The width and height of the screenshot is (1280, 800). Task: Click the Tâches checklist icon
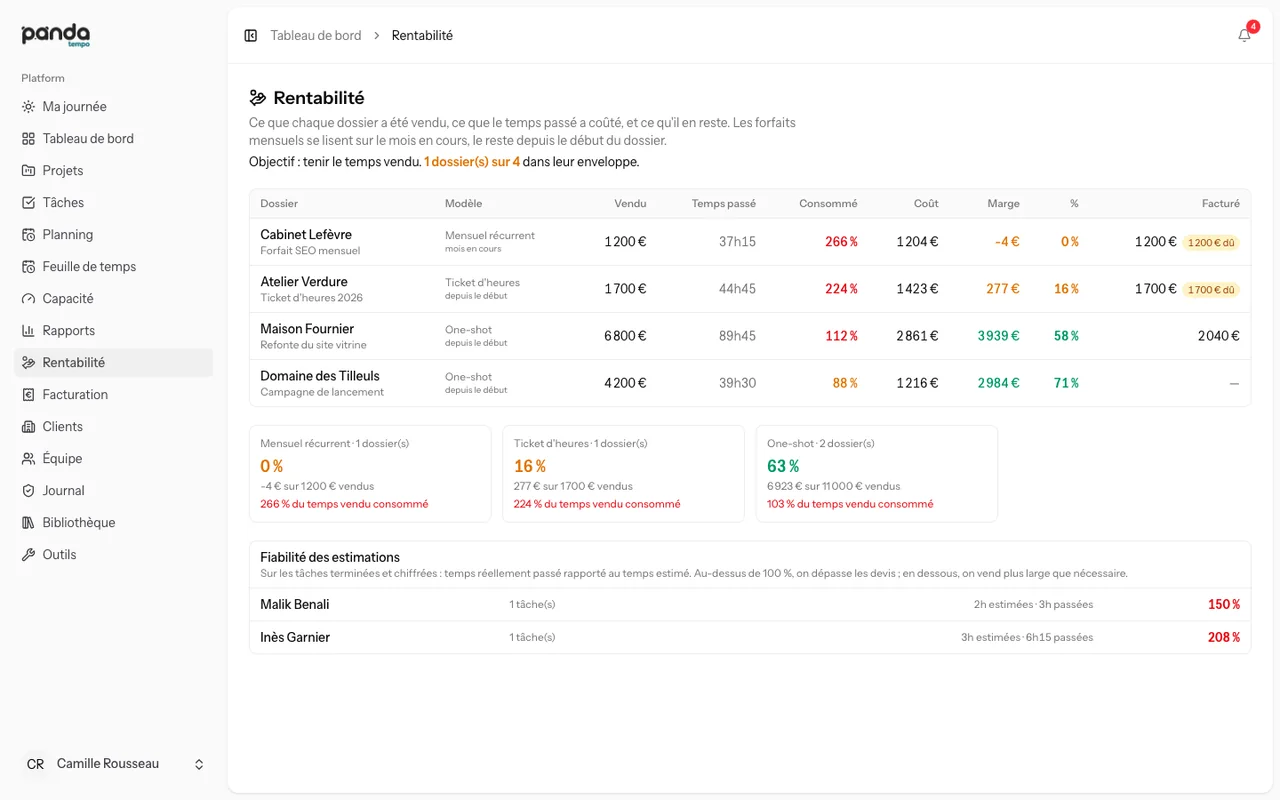28,203
